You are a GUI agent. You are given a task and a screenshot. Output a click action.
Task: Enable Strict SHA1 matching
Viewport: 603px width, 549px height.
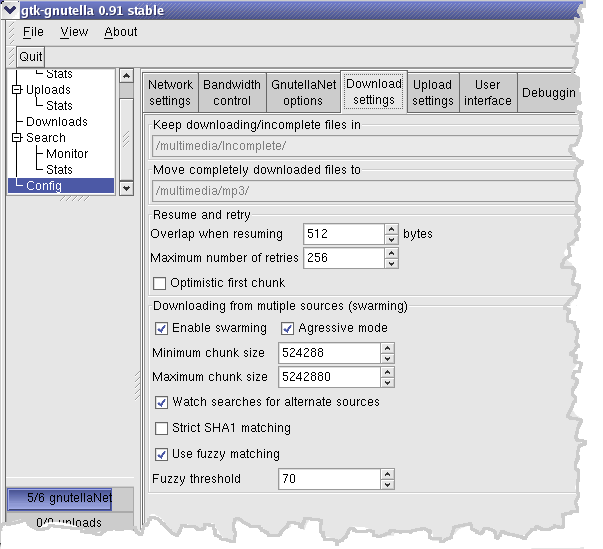pyautogui.click(x=162, y=428)
